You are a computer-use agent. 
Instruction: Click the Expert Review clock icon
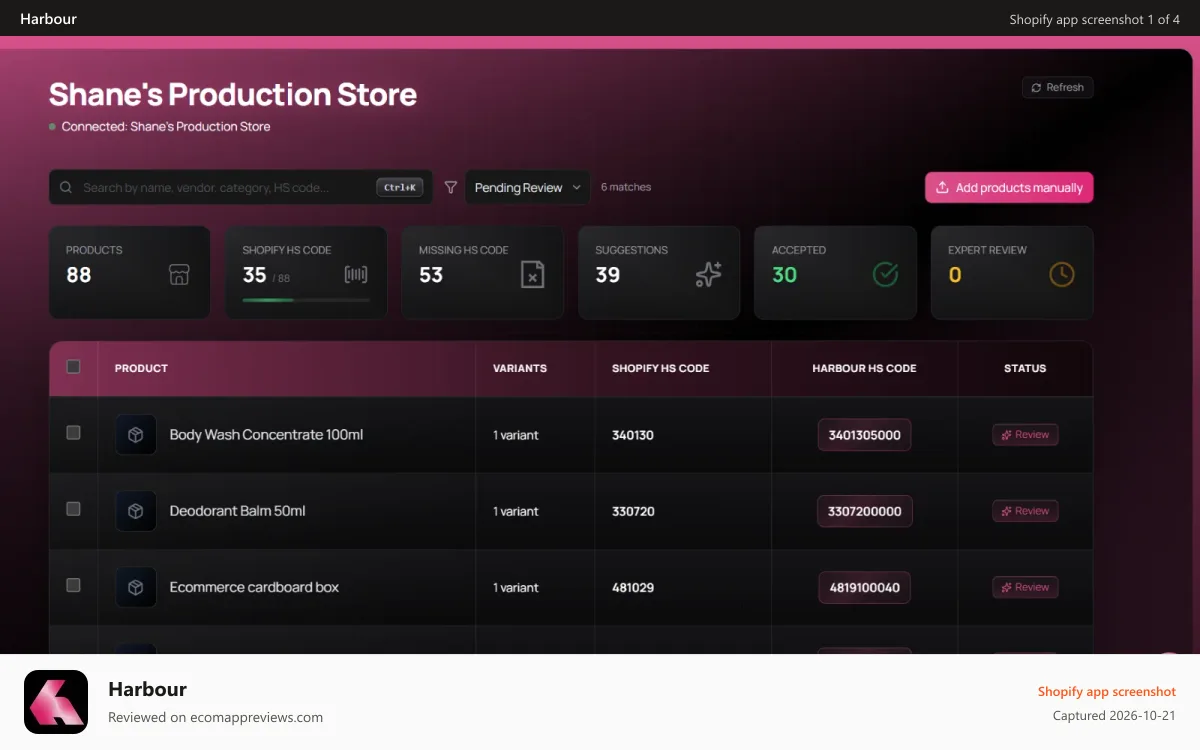(1062, 274)
